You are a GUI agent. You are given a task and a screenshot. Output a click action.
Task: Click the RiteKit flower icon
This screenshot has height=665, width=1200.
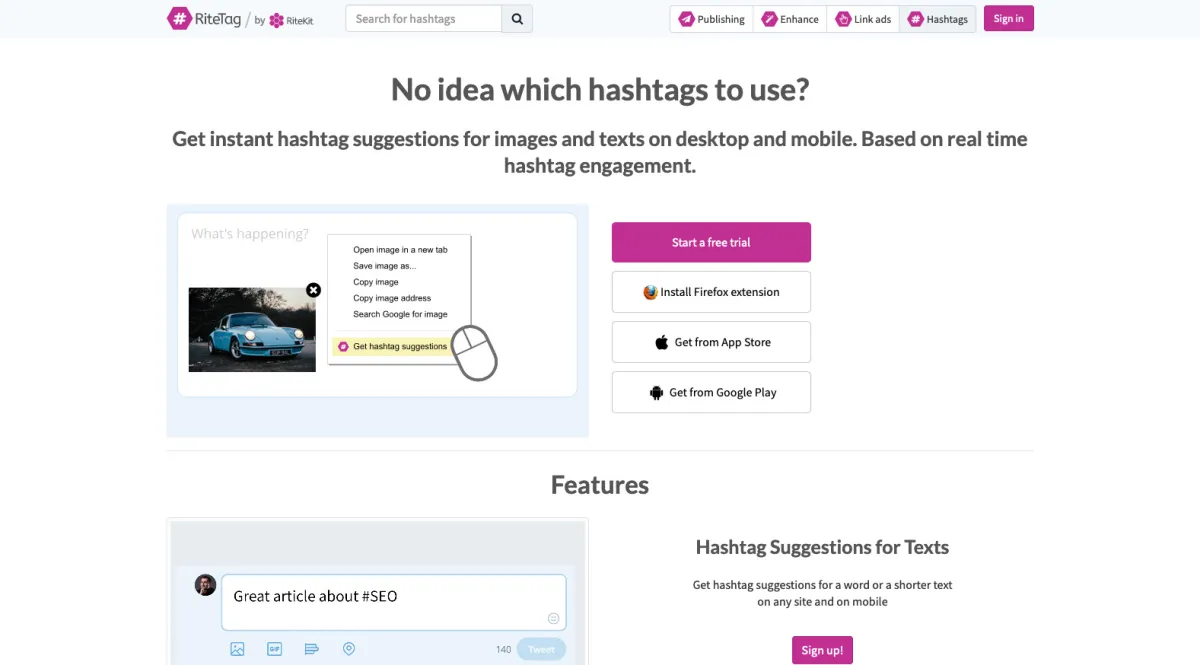point(276,19)
